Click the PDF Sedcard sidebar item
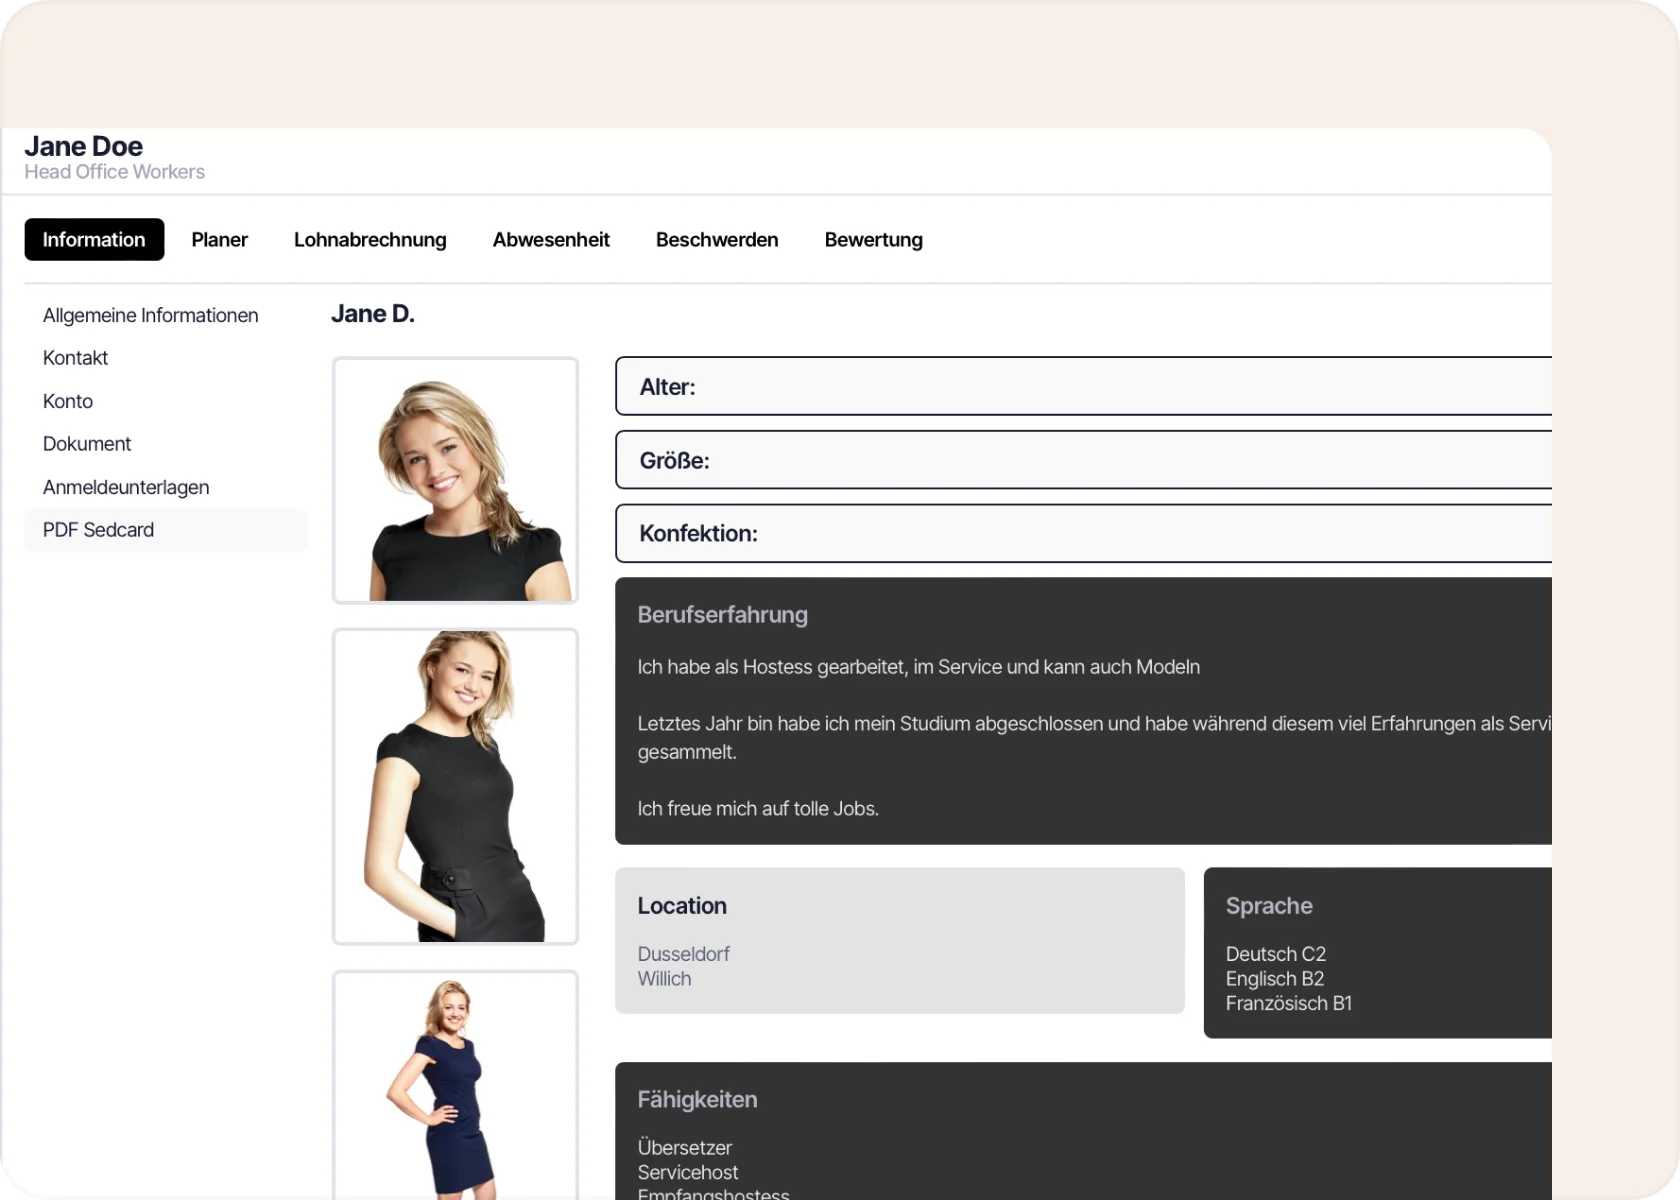 [166, 530]
